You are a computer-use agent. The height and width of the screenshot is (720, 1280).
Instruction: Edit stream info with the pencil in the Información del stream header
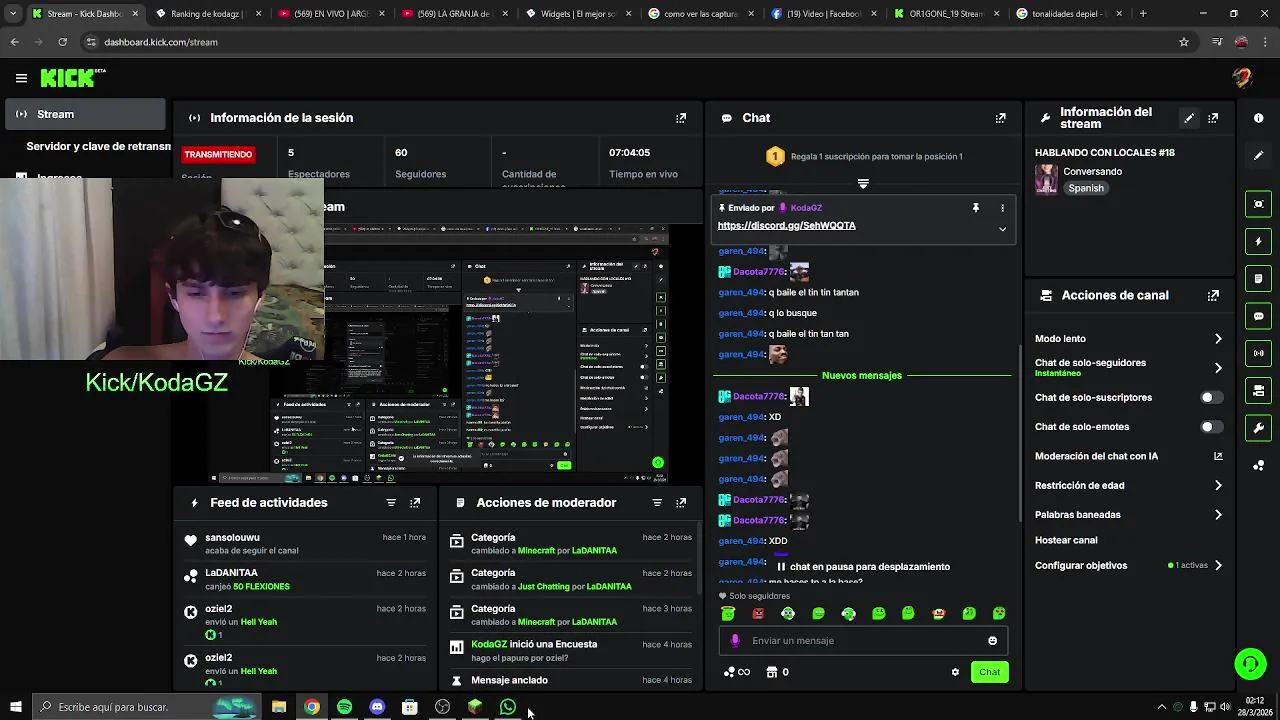pos(1189,118)
